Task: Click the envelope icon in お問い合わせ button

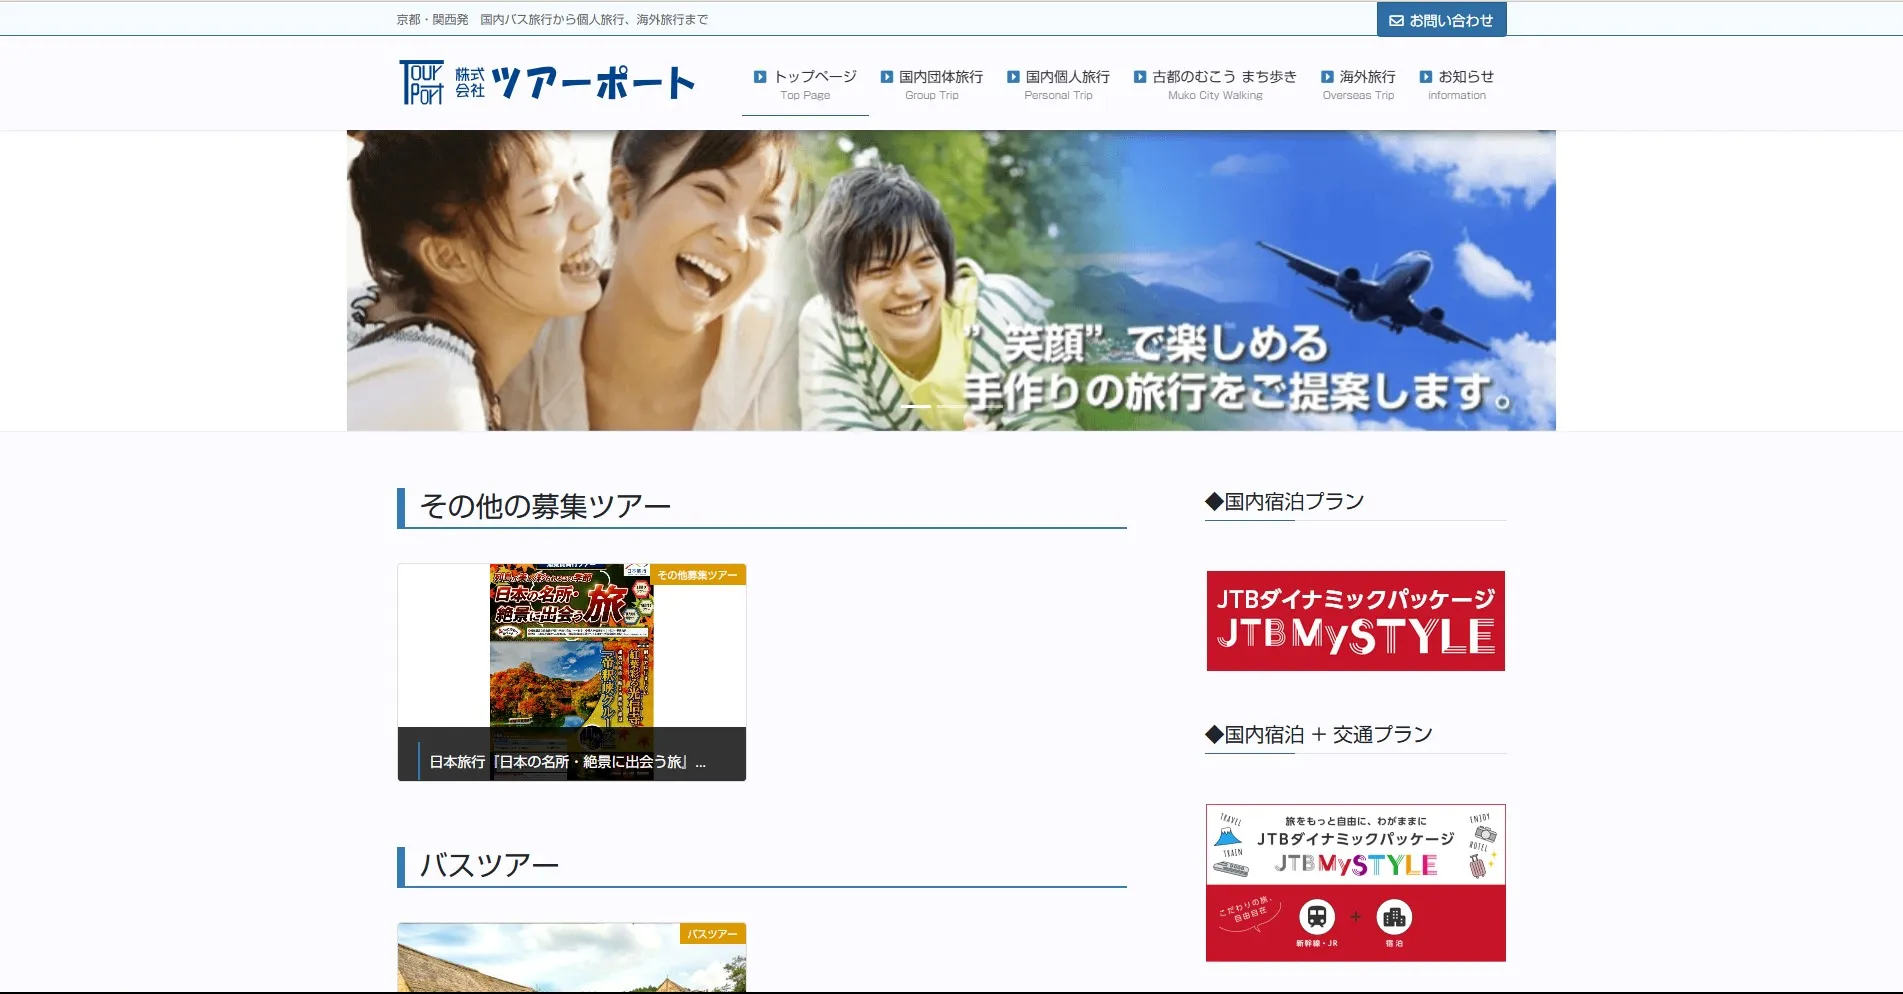Action: [x=1396, y=21]
